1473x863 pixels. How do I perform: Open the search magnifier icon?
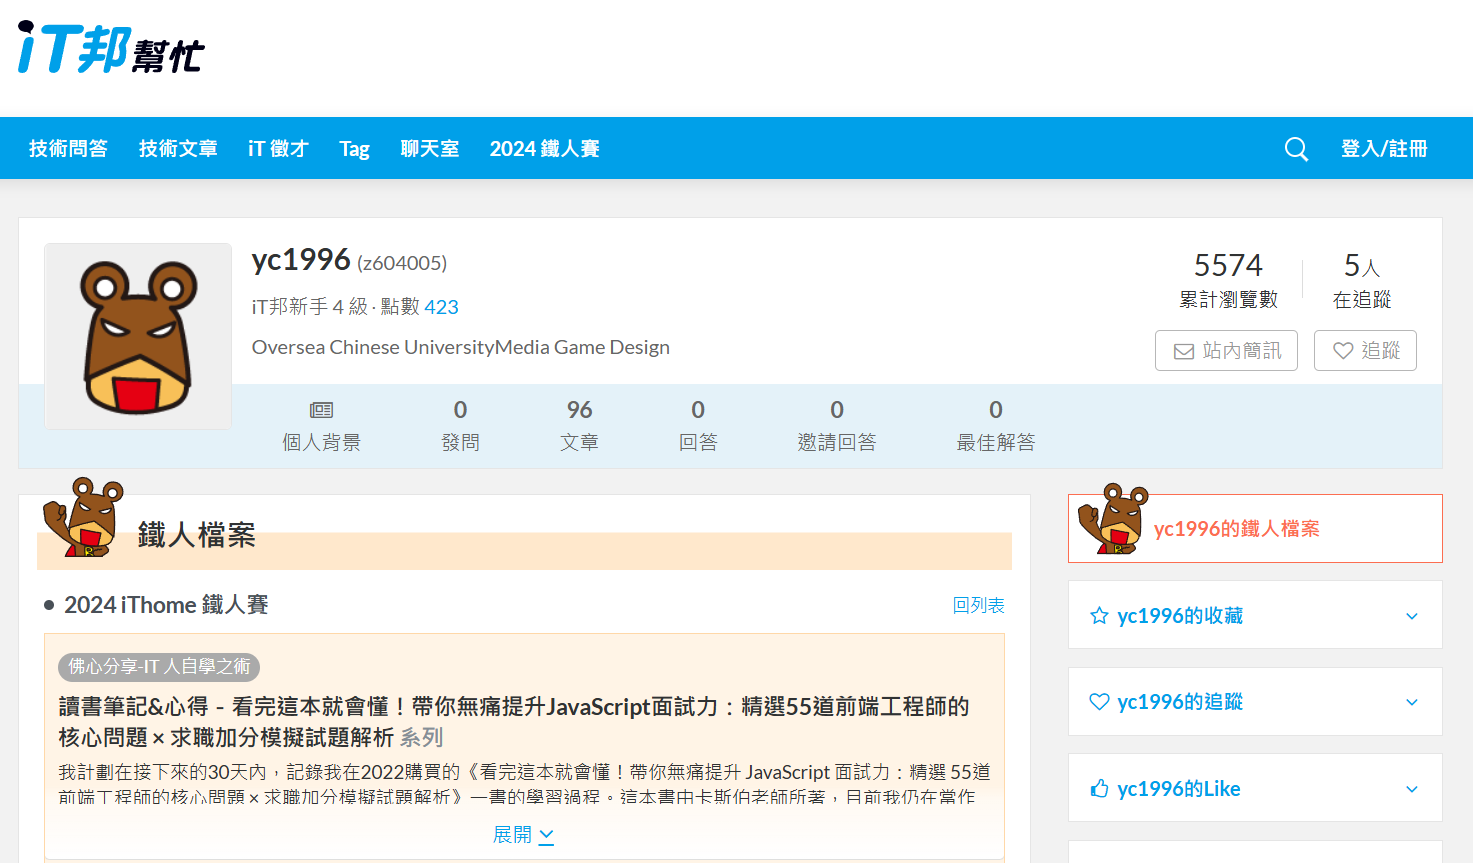point(1296,149)
